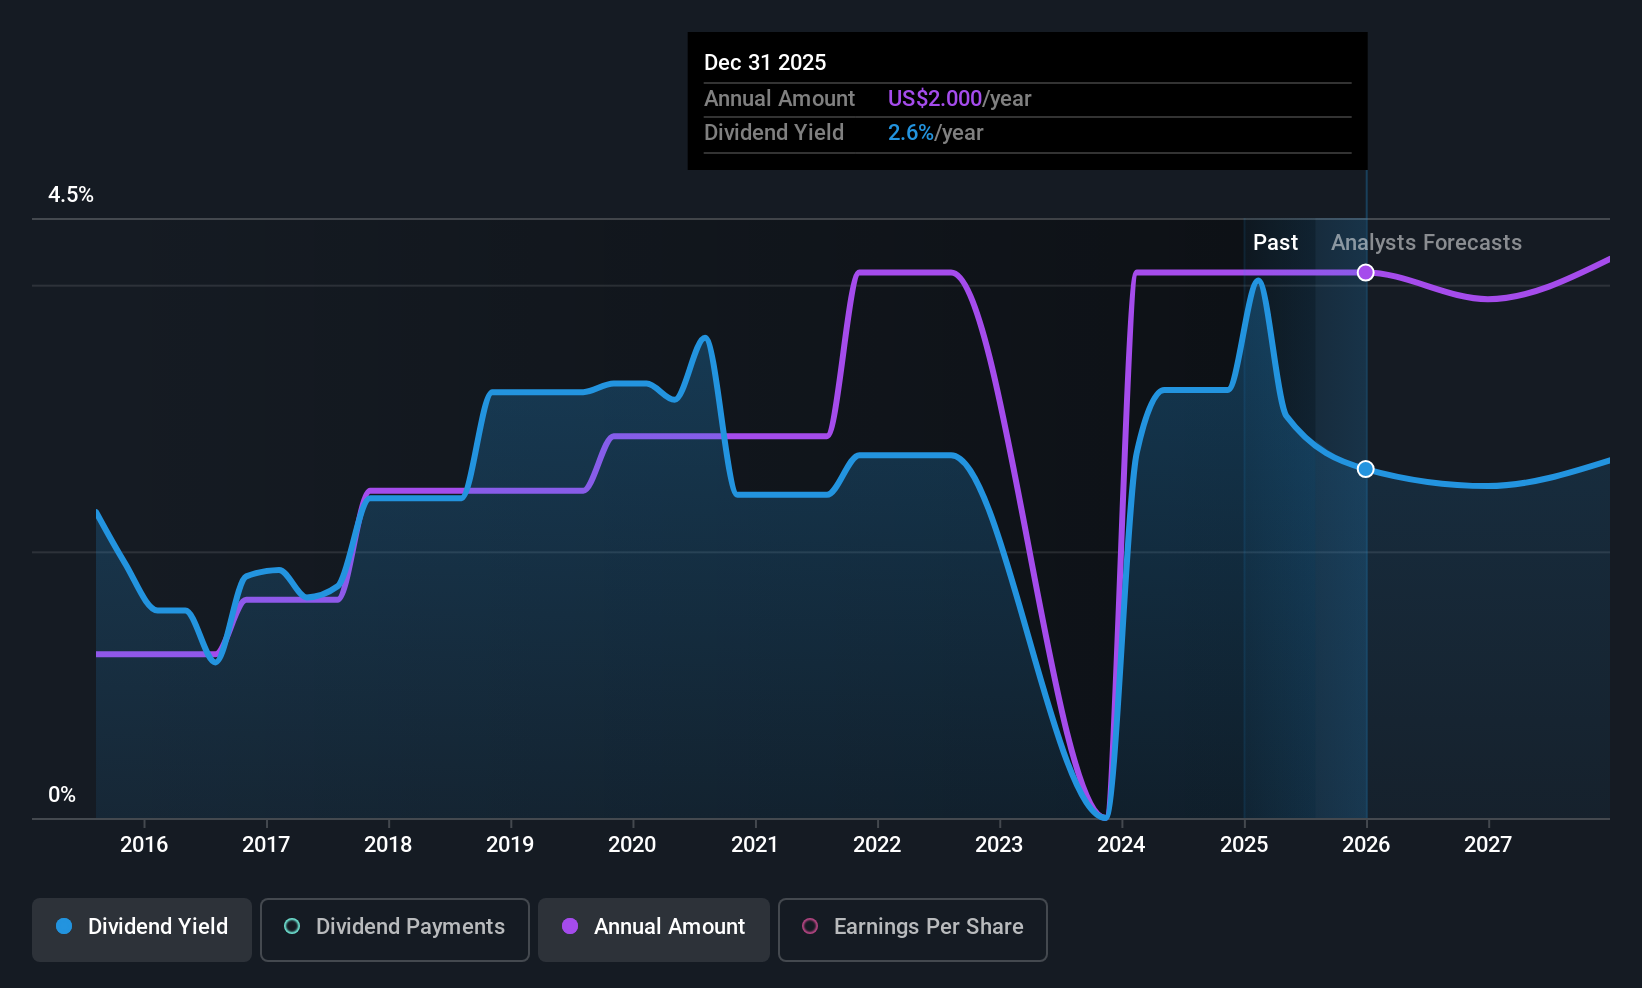This screenshot has height=988, width=1642.
Task: Click the 2016 x-axis label
Action: coord(144,845)
